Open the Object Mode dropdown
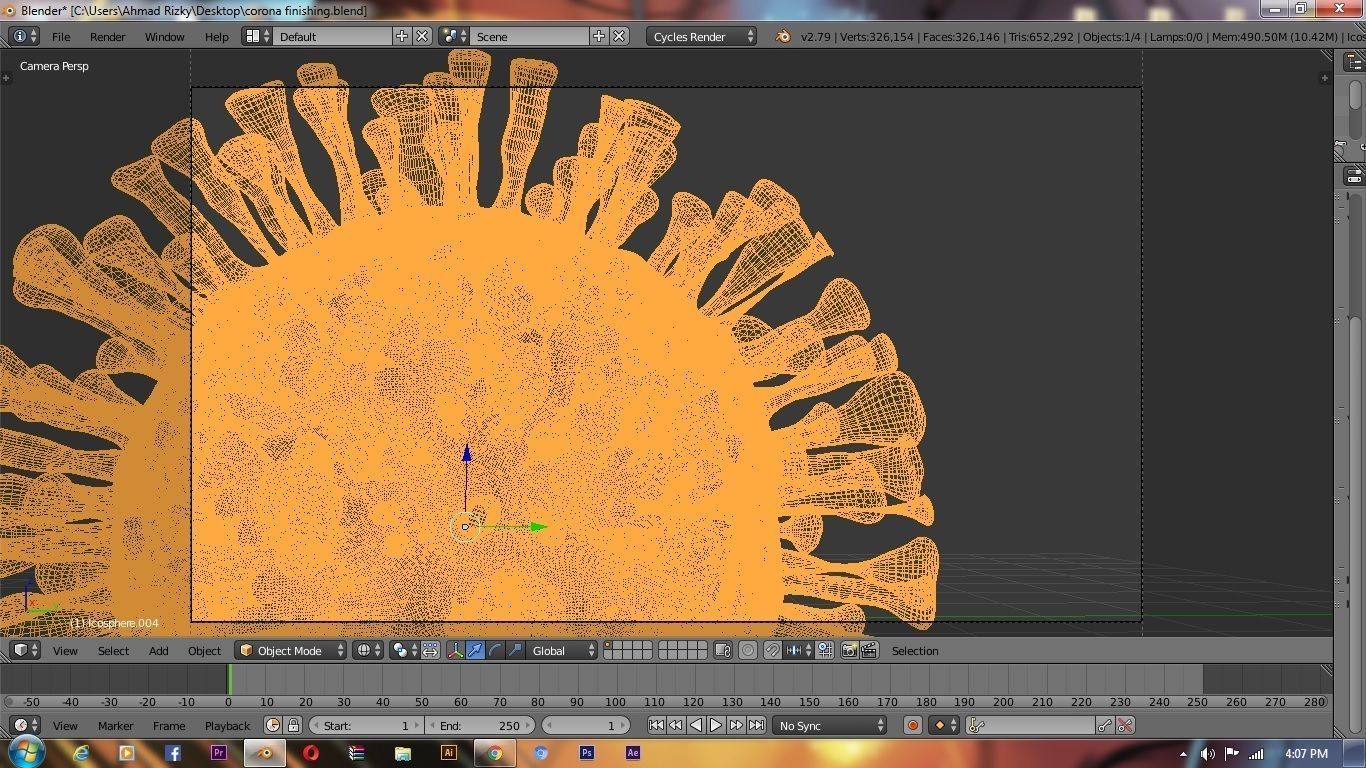Image resolution: width=1366 pixels, height=768 pixels. pyautogui.click(x=290, y=650)
